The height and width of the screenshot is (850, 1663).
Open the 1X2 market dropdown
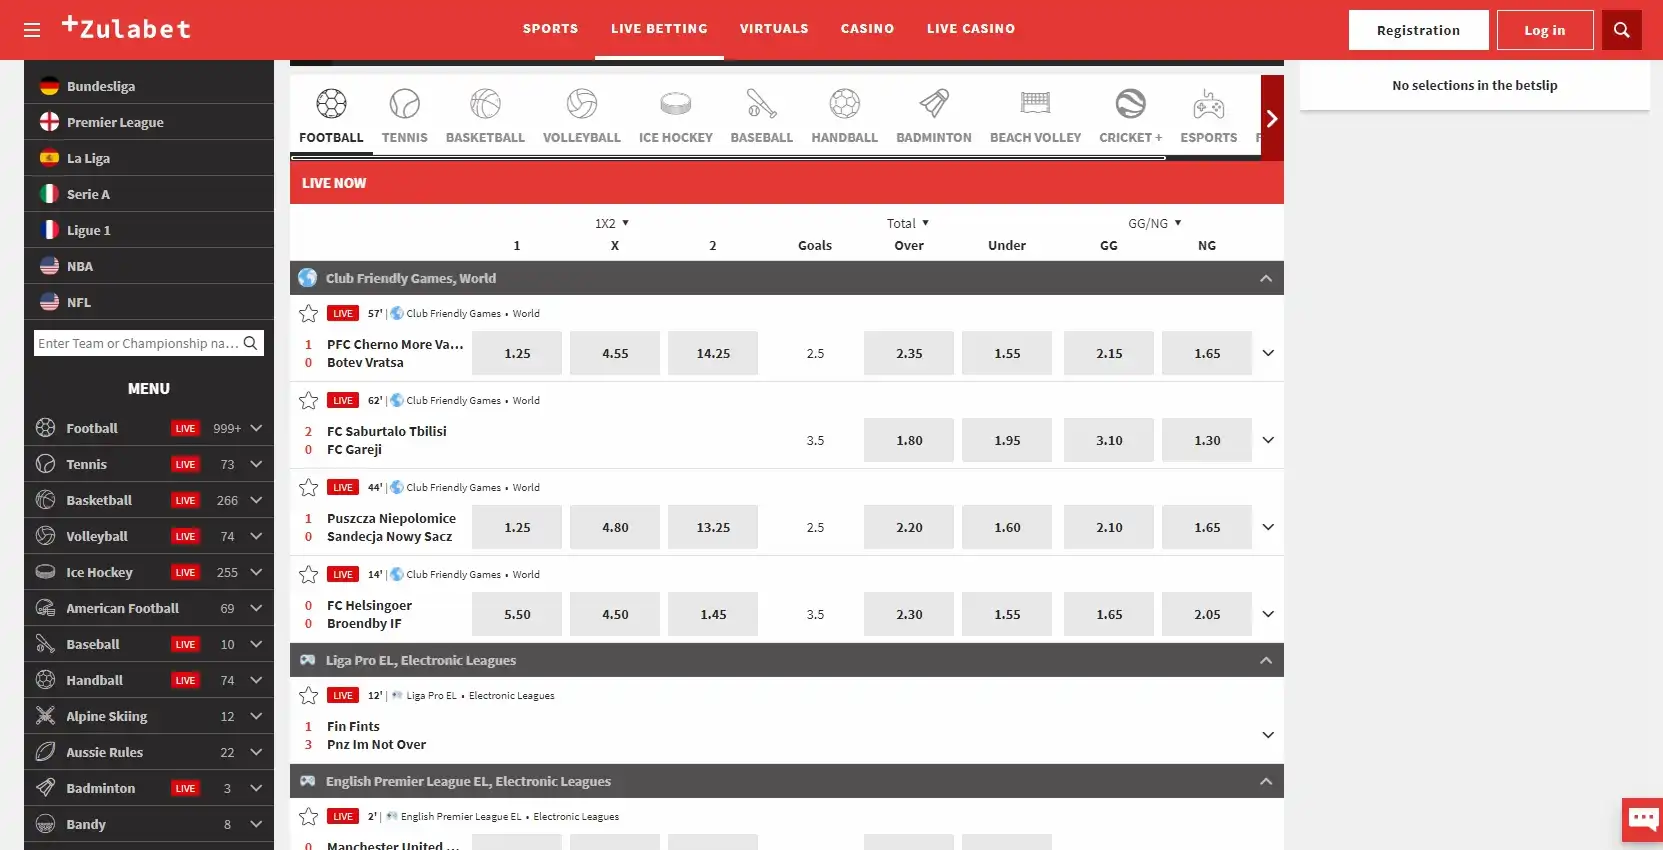(612, 224)
